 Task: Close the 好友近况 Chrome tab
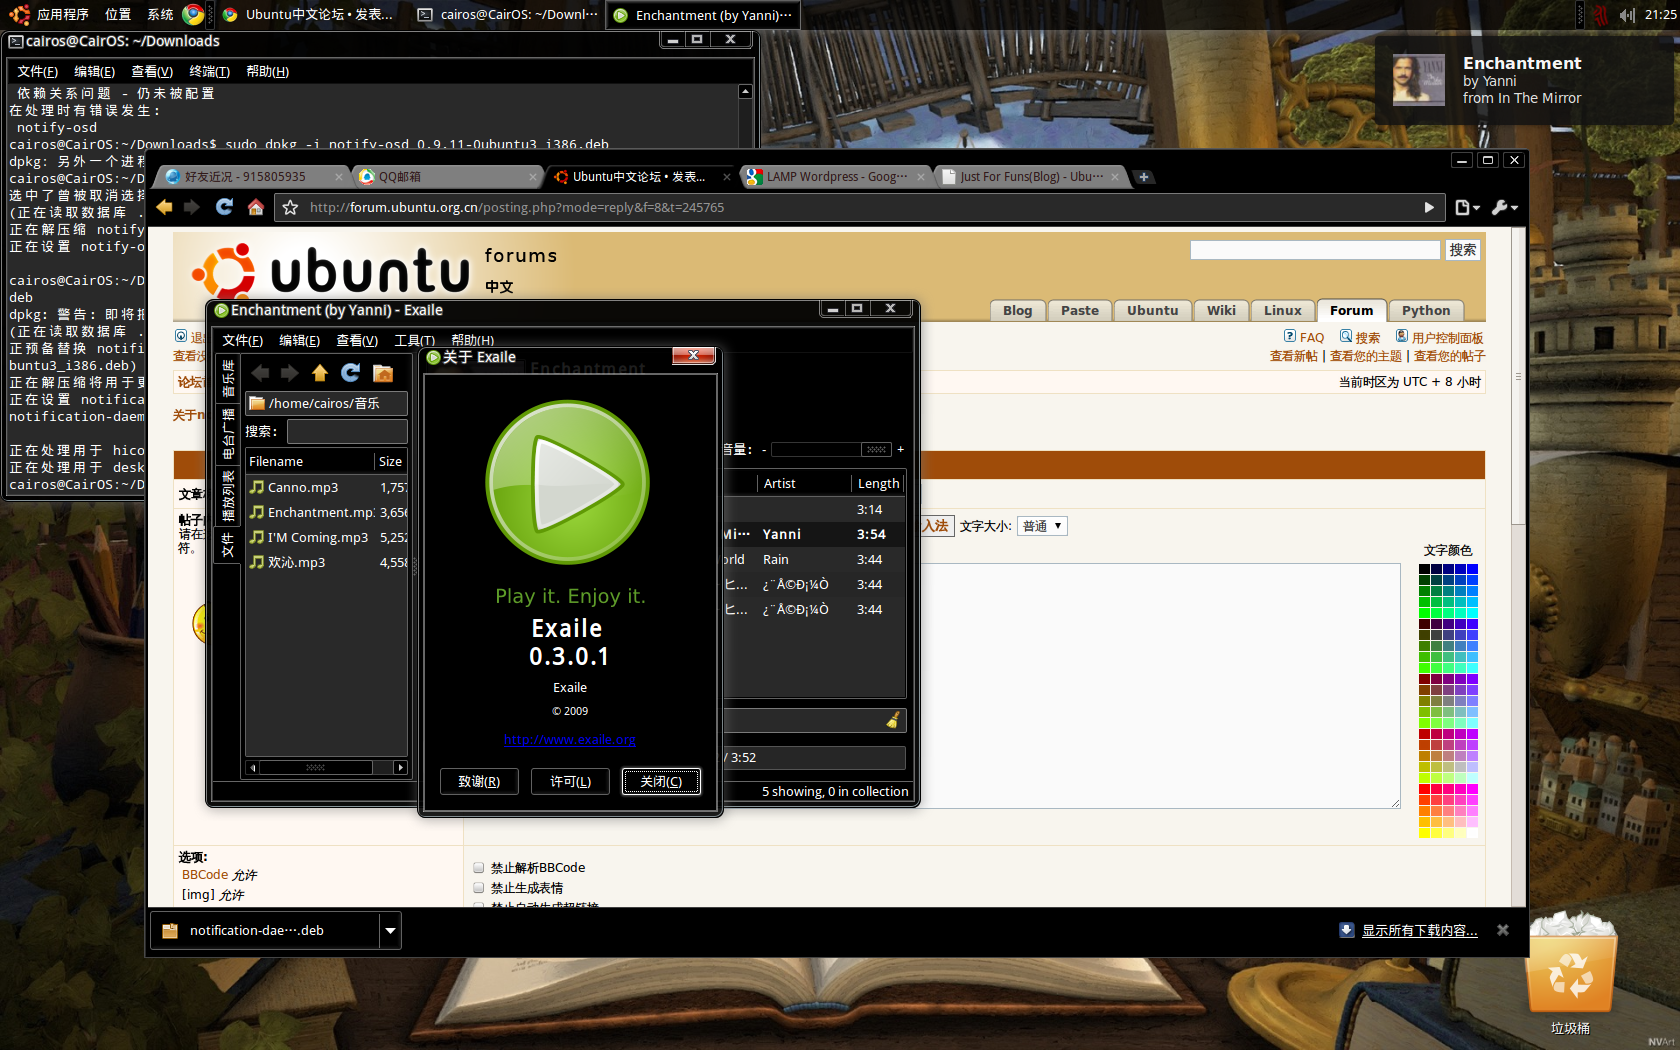click(338, 177)
